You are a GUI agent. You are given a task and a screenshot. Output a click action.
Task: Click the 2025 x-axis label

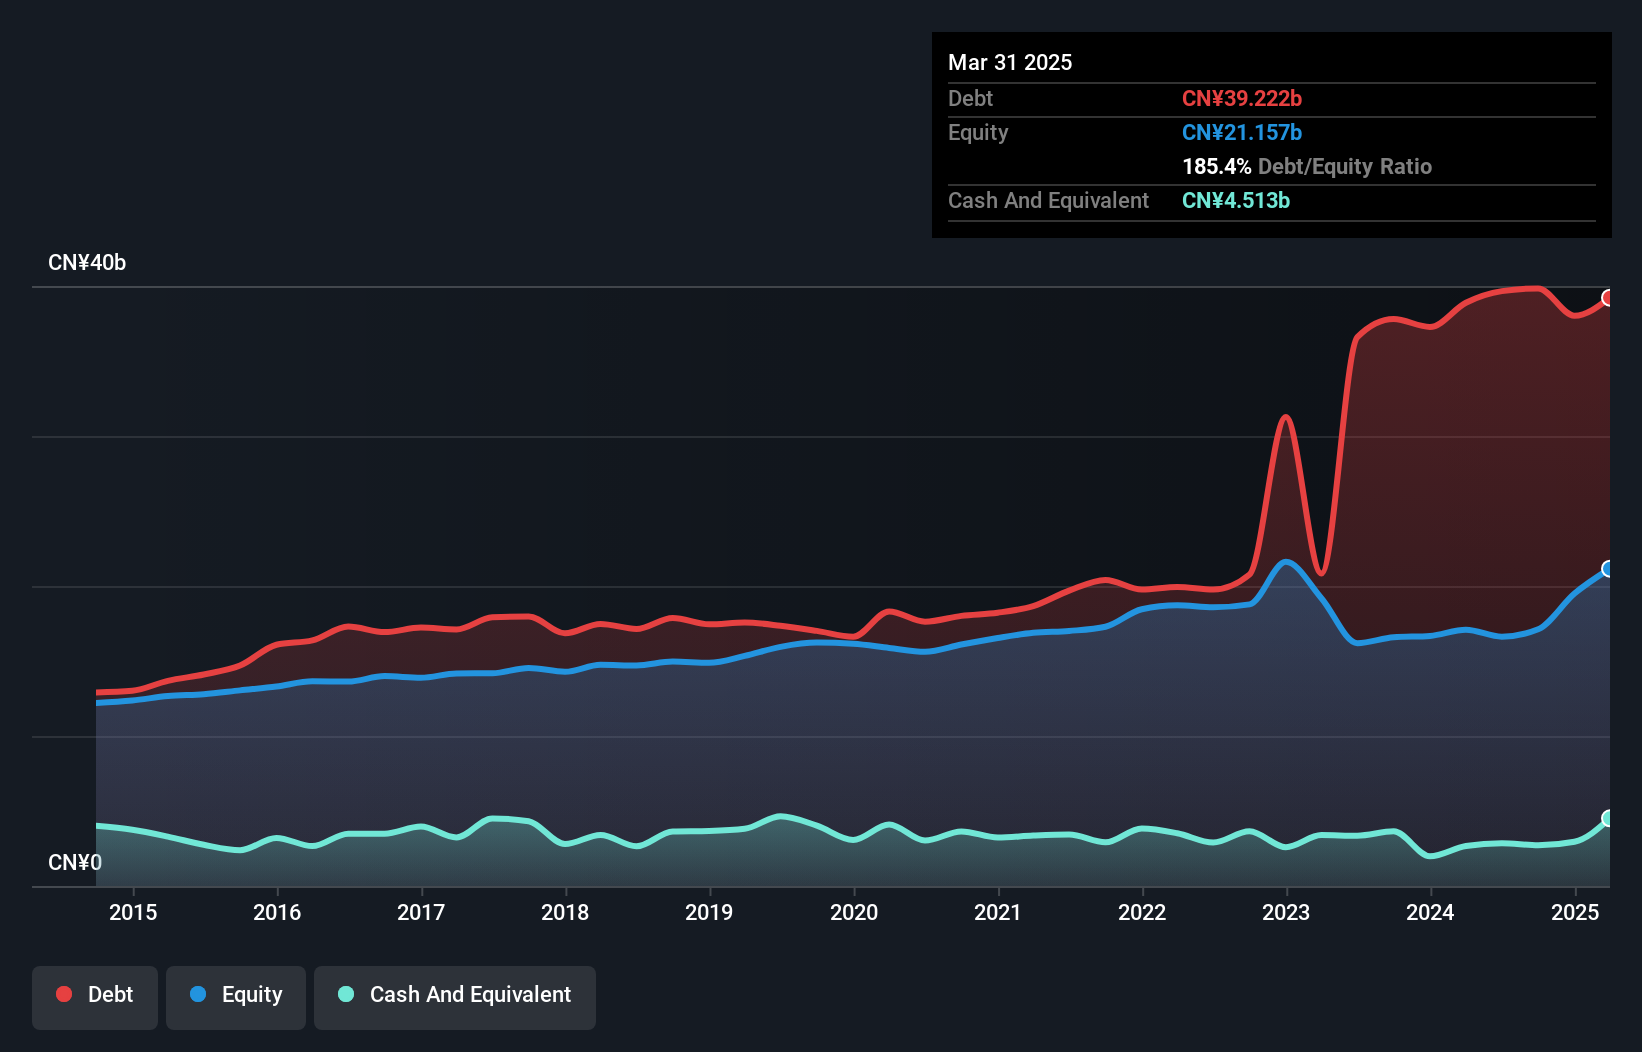pyautogui.click(x=1575, y=912)
